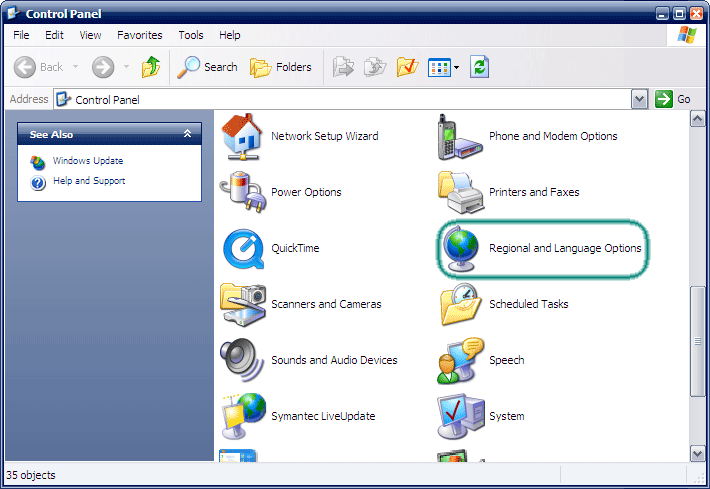
Task: Expand the Address bar dropdown
Action: [x=640, y=99]
